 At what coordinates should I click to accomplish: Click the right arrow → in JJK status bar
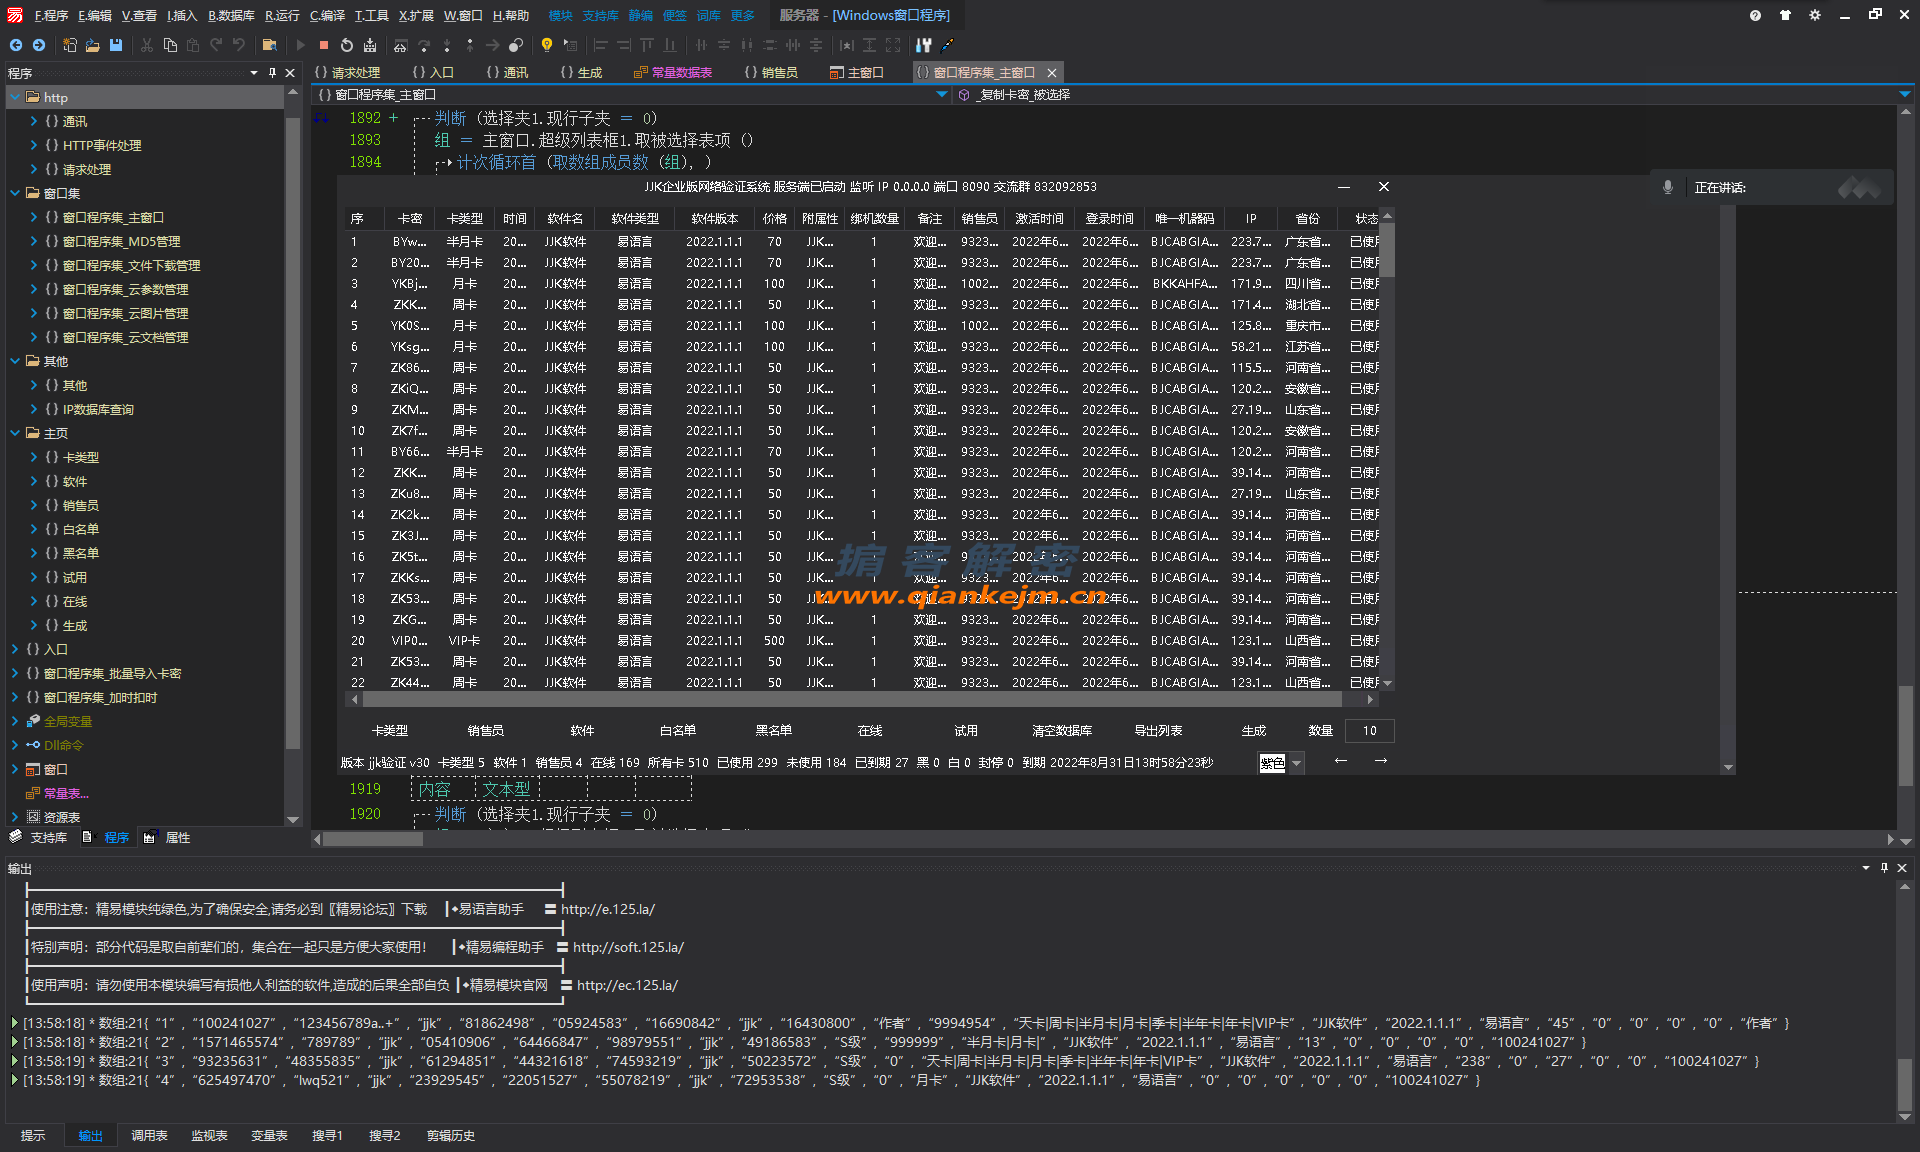pyautogui.click(x=1381, y=761)
